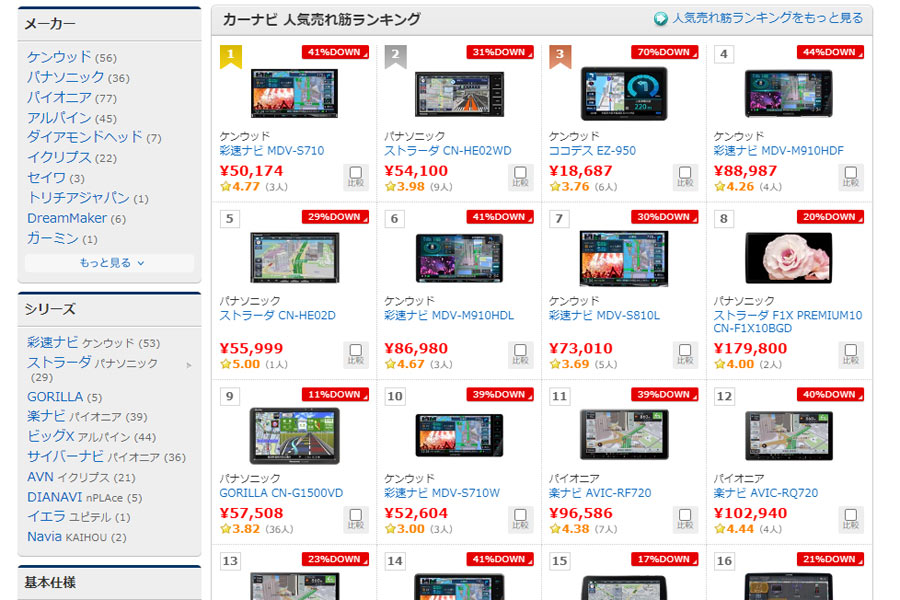The height and width of the screenshot is (600, 900).
Task: Open the 楽ナビ AVIC-RQ720 product link
Action: [x=766, y=493]
